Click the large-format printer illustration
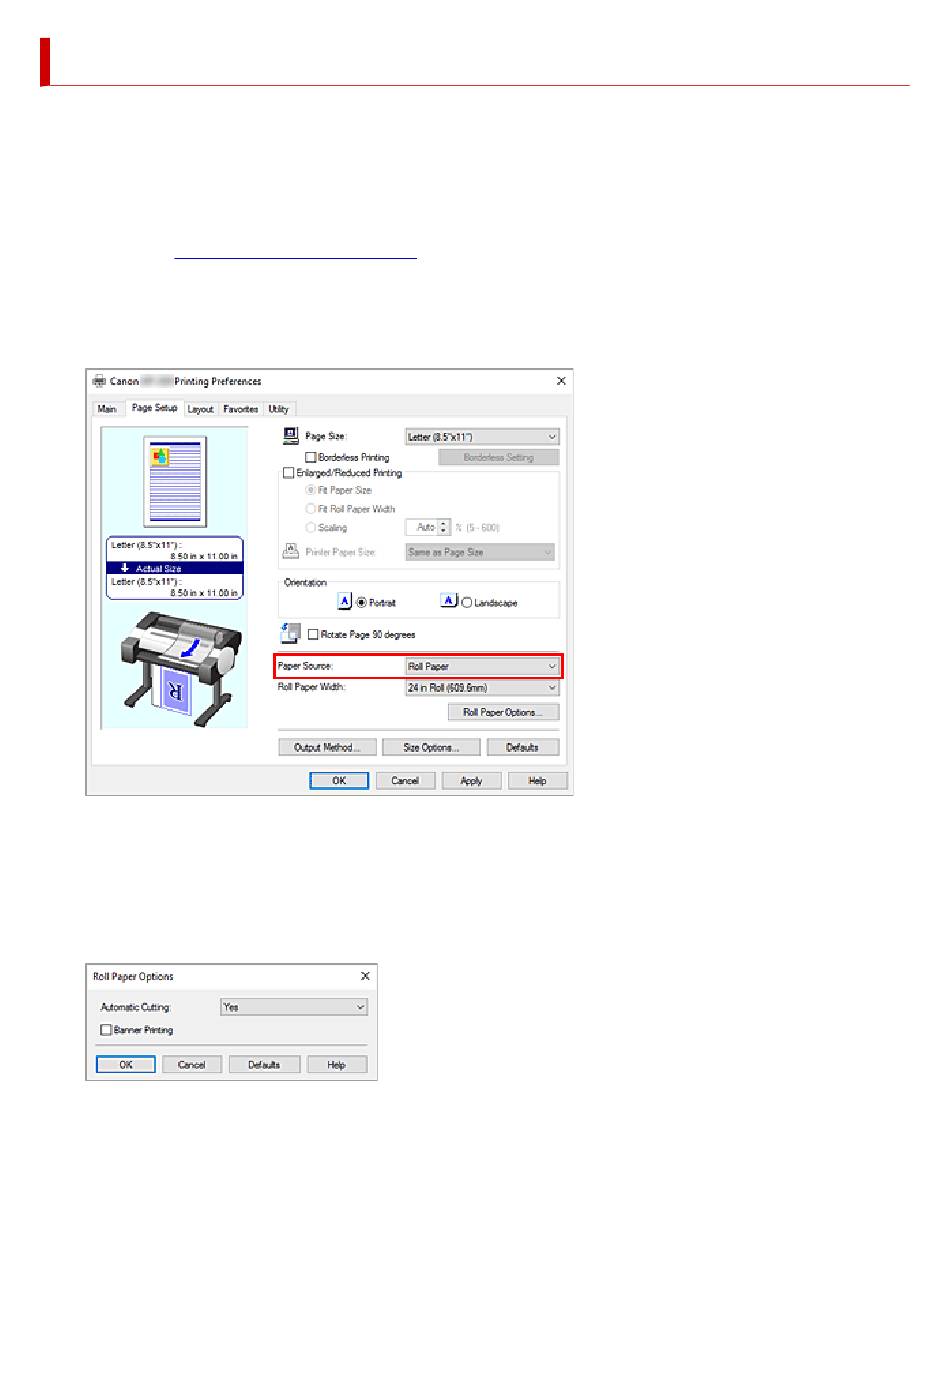The width and height of the screenshot is (950, 1397). pyautogui.click(x=180, y=668)
